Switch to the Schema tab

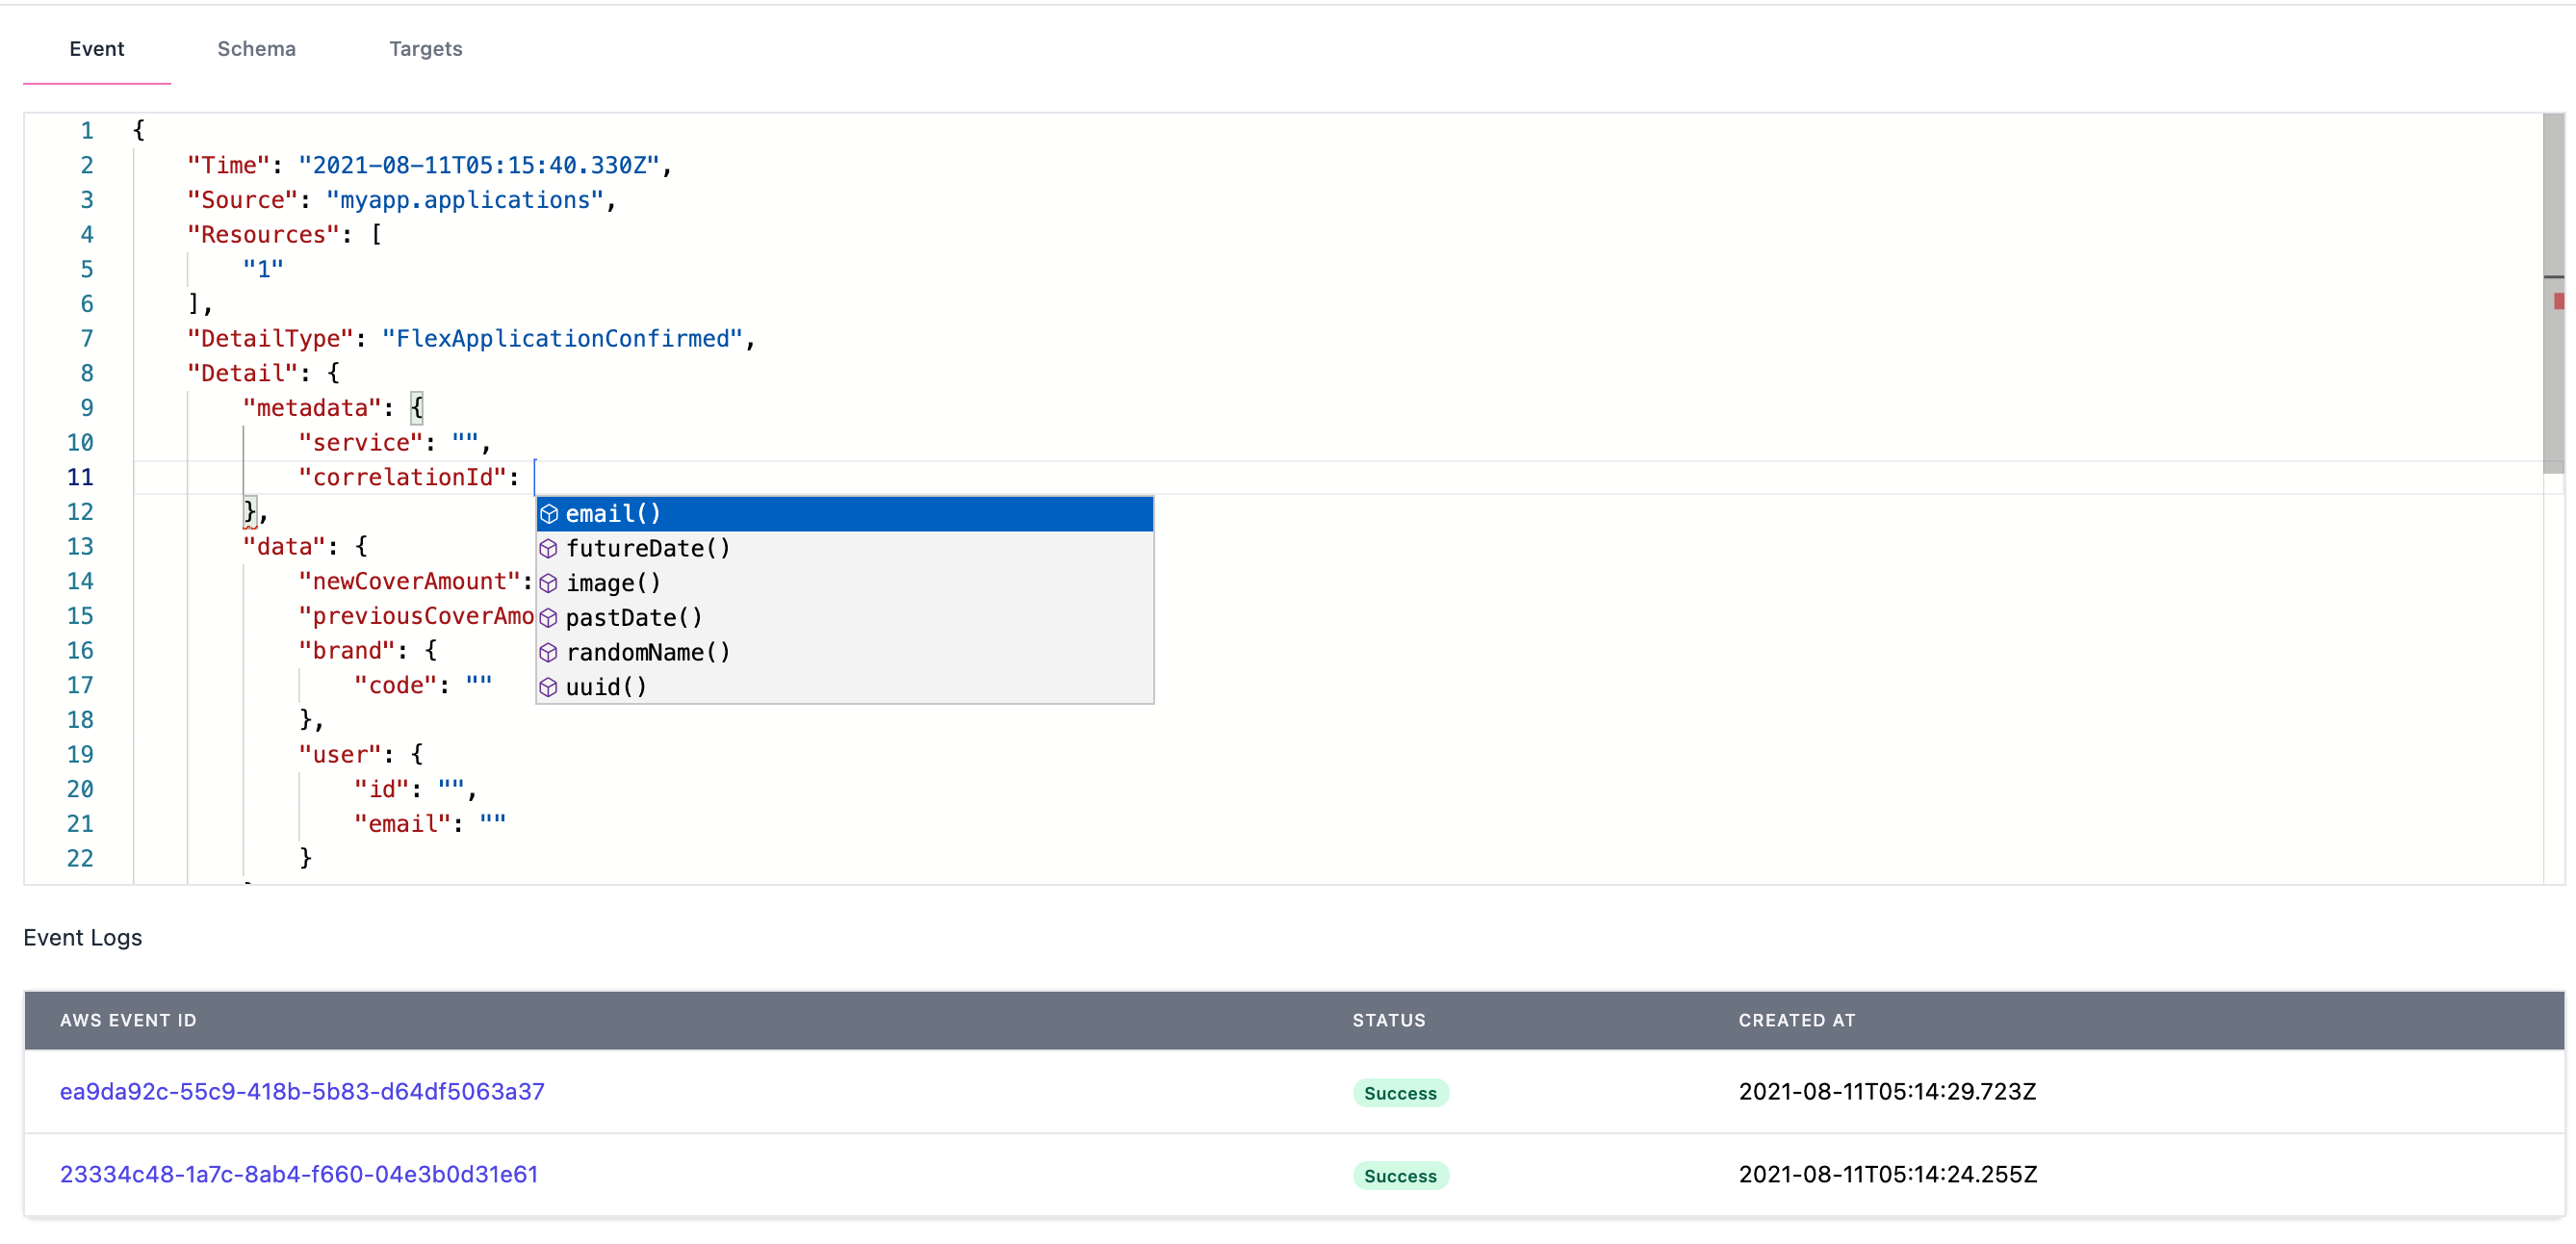click(x=256, y=49)
